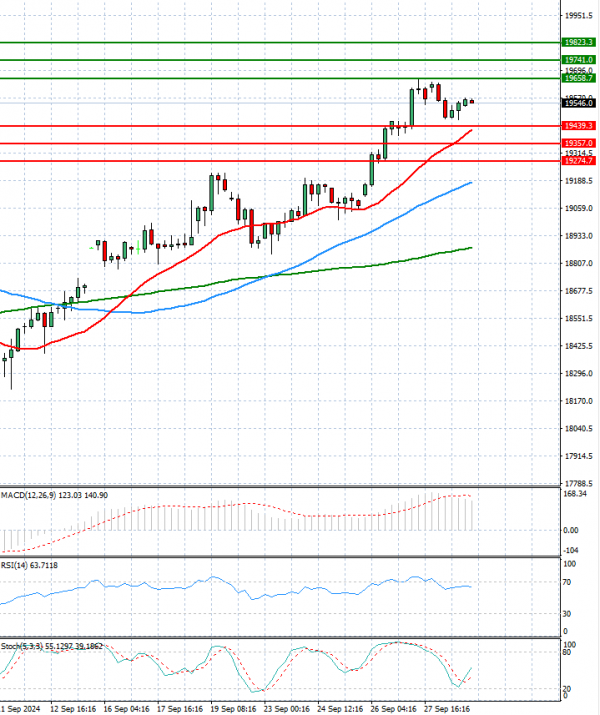Click the 70 level on RSI scale
The height and width of the screenshot is (715, 600).
tap(567, 582)
